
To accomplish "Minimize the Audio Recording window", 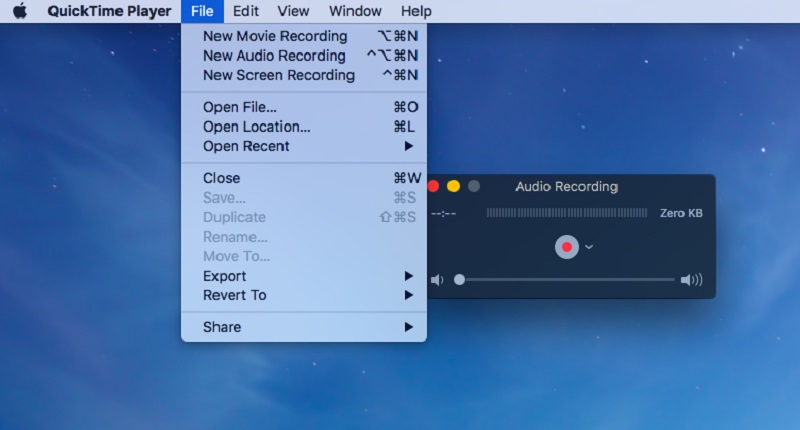I will point(453,186).
